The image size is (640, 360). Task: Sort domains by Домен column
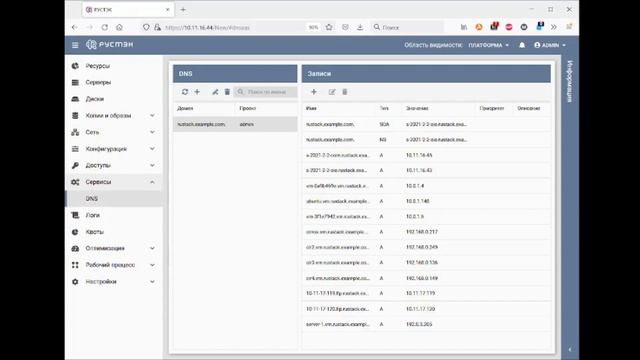(185, 108)
